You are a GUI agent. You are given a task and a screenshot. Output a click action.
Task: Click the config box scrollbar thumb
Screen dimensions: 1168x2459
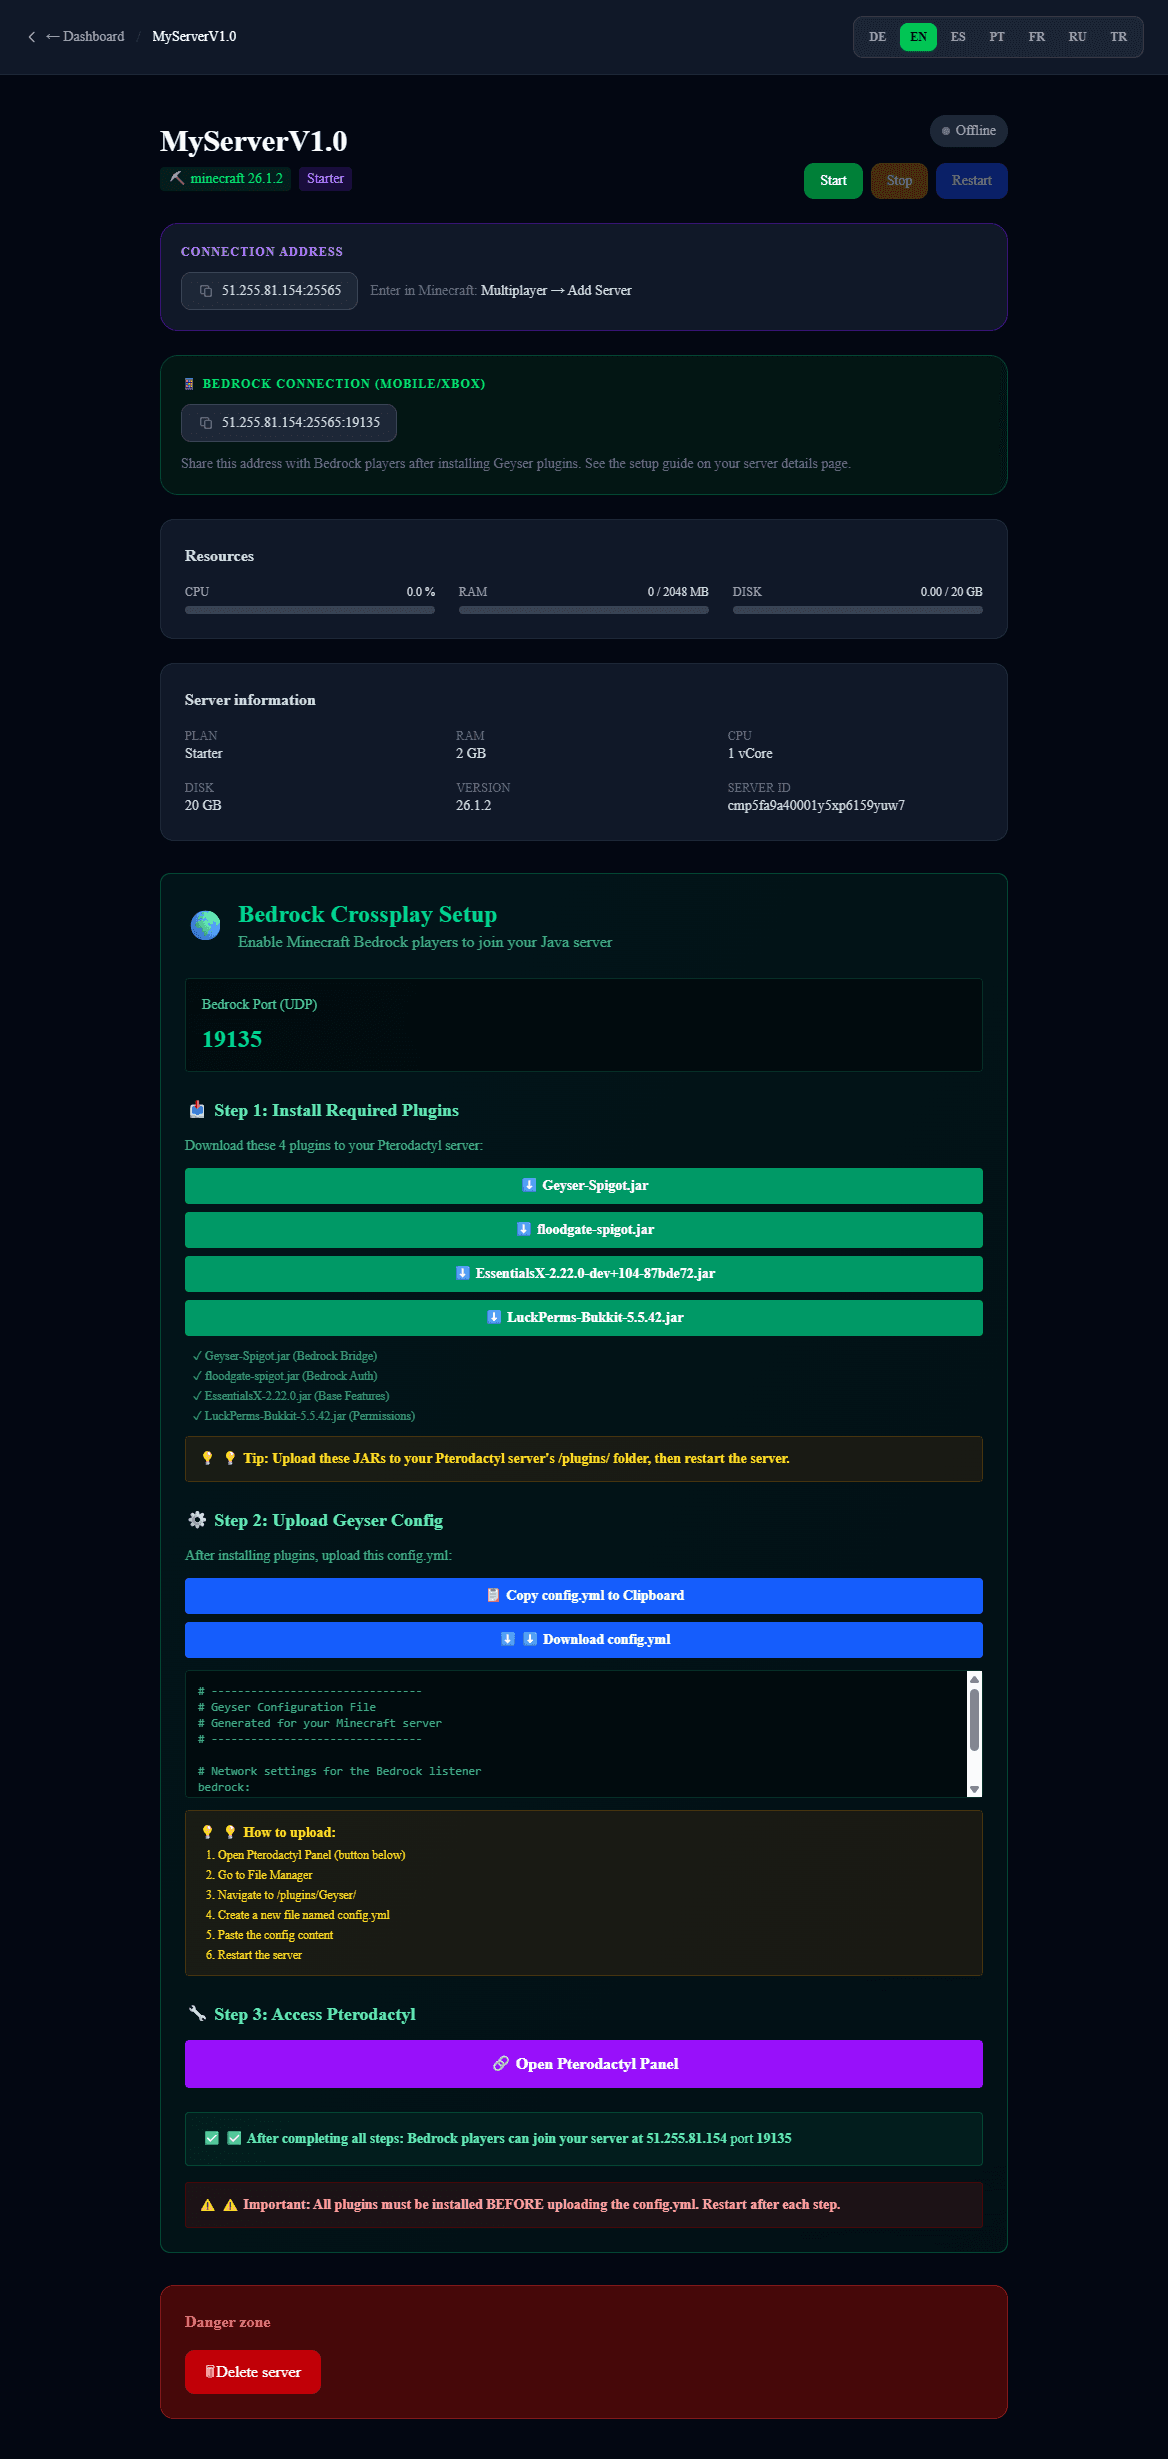pyautogui.click(x=974, y=1720)
